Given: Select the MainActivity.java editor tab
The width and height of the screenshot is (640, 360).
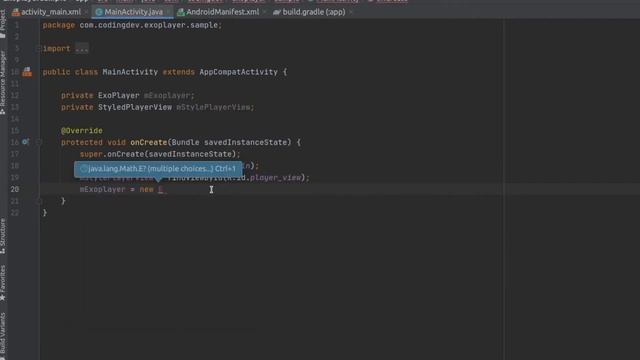Looking at the screenshot, I should pos(133,12).
